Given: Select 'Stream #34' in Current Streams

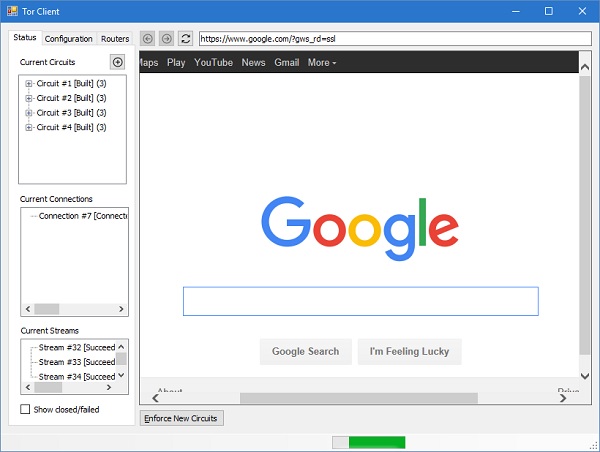Looking at the screenshot, I should click(77, 377).
